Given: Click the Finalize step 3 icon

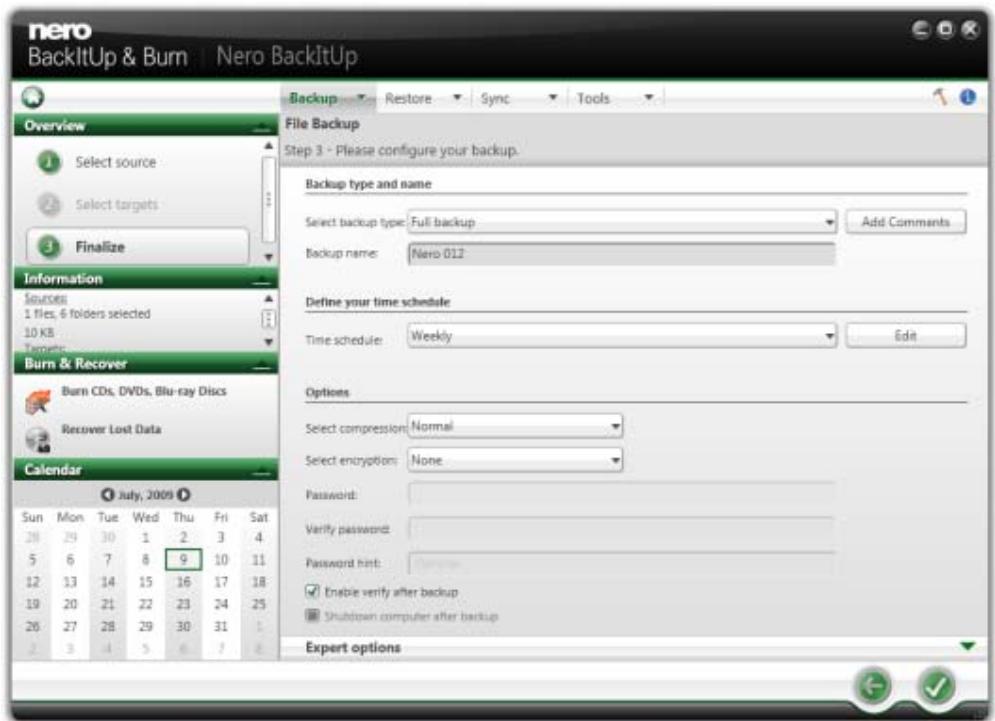Looking at the screenshot, I should pyautogui.click(x=49, y=247).
